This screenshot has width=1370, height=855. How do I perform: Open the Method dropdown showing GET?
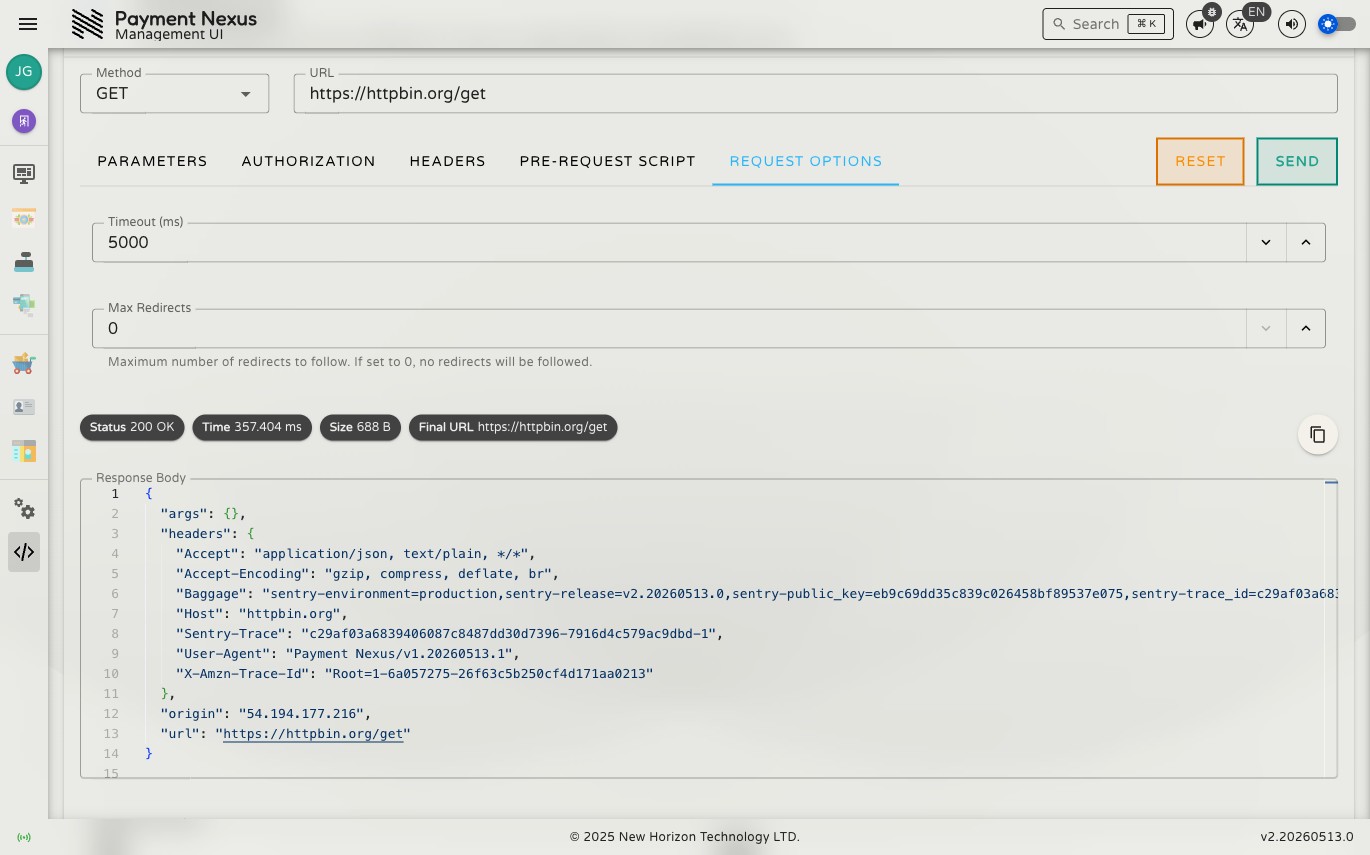pos(174,93)
